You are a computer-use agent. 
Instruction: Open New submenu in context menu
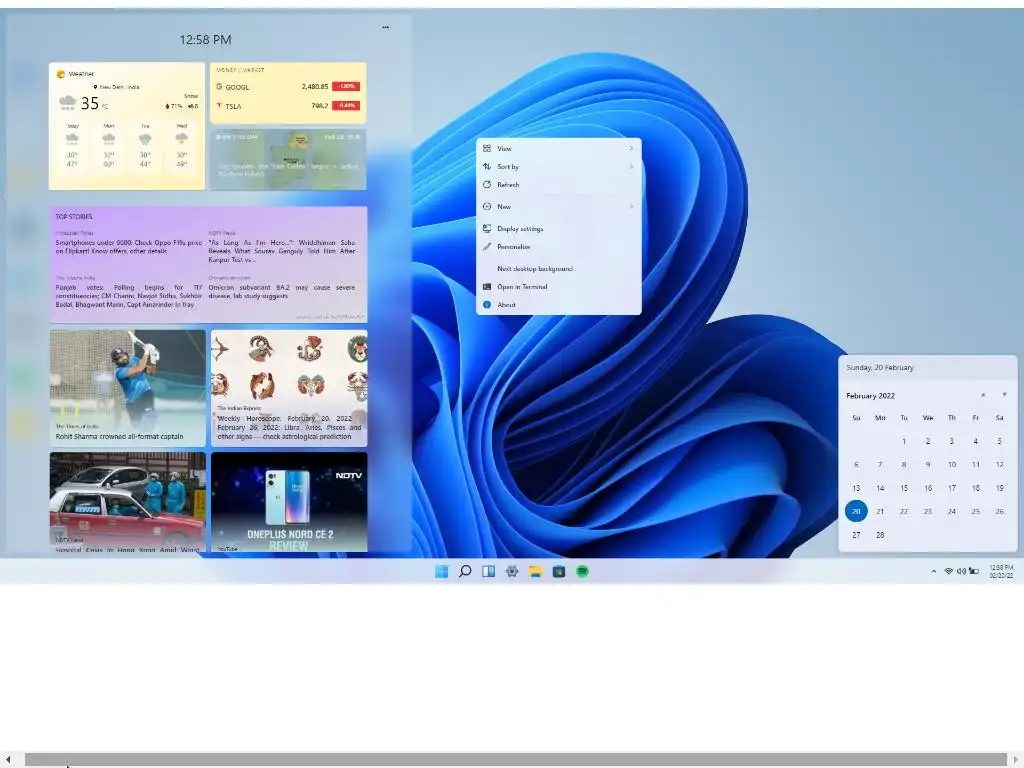[x=559, y=206]
